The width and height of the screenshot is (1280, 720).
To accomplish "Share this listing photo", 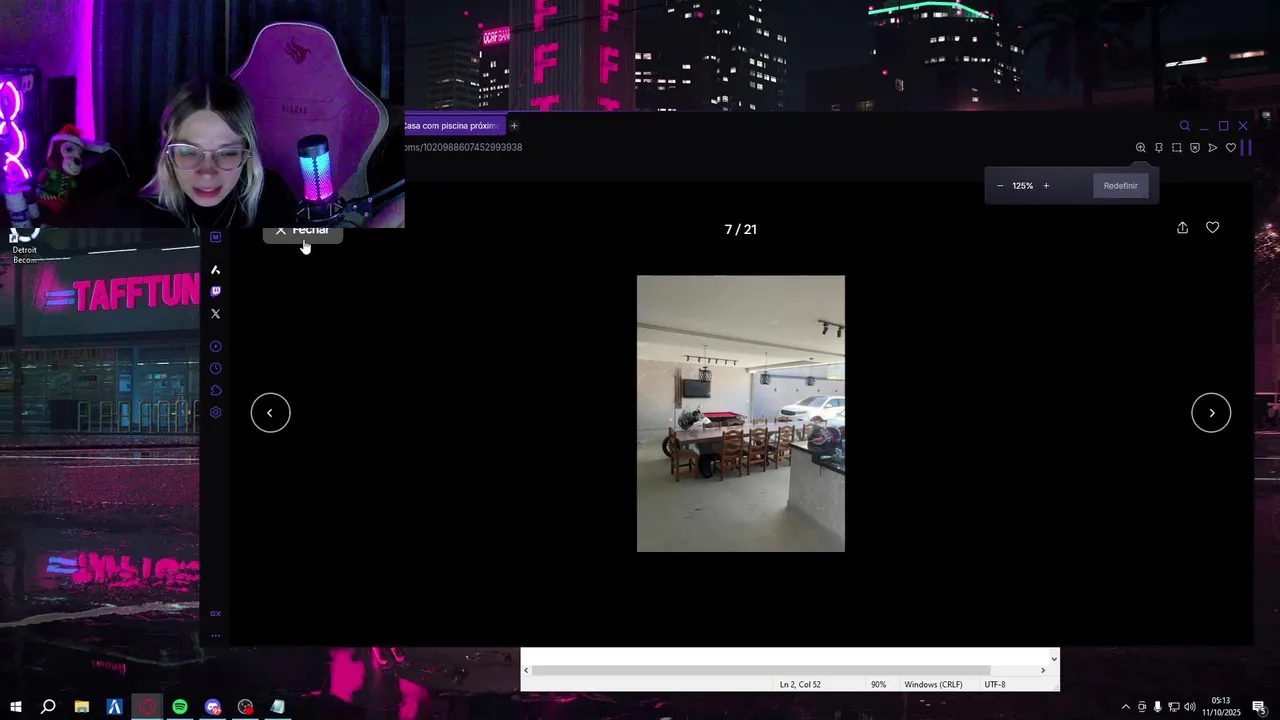I will coord(1182,228).
